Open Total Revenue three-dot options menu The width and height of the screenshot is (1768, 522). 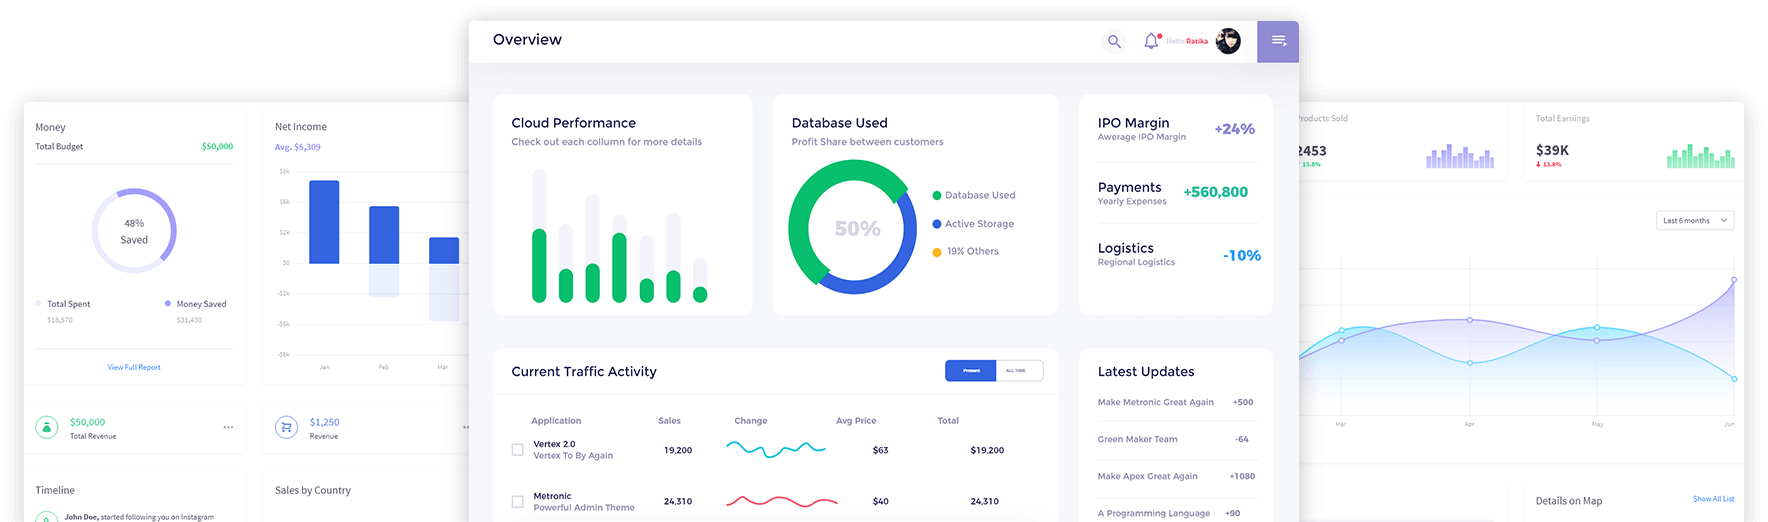tap(228, 427)
